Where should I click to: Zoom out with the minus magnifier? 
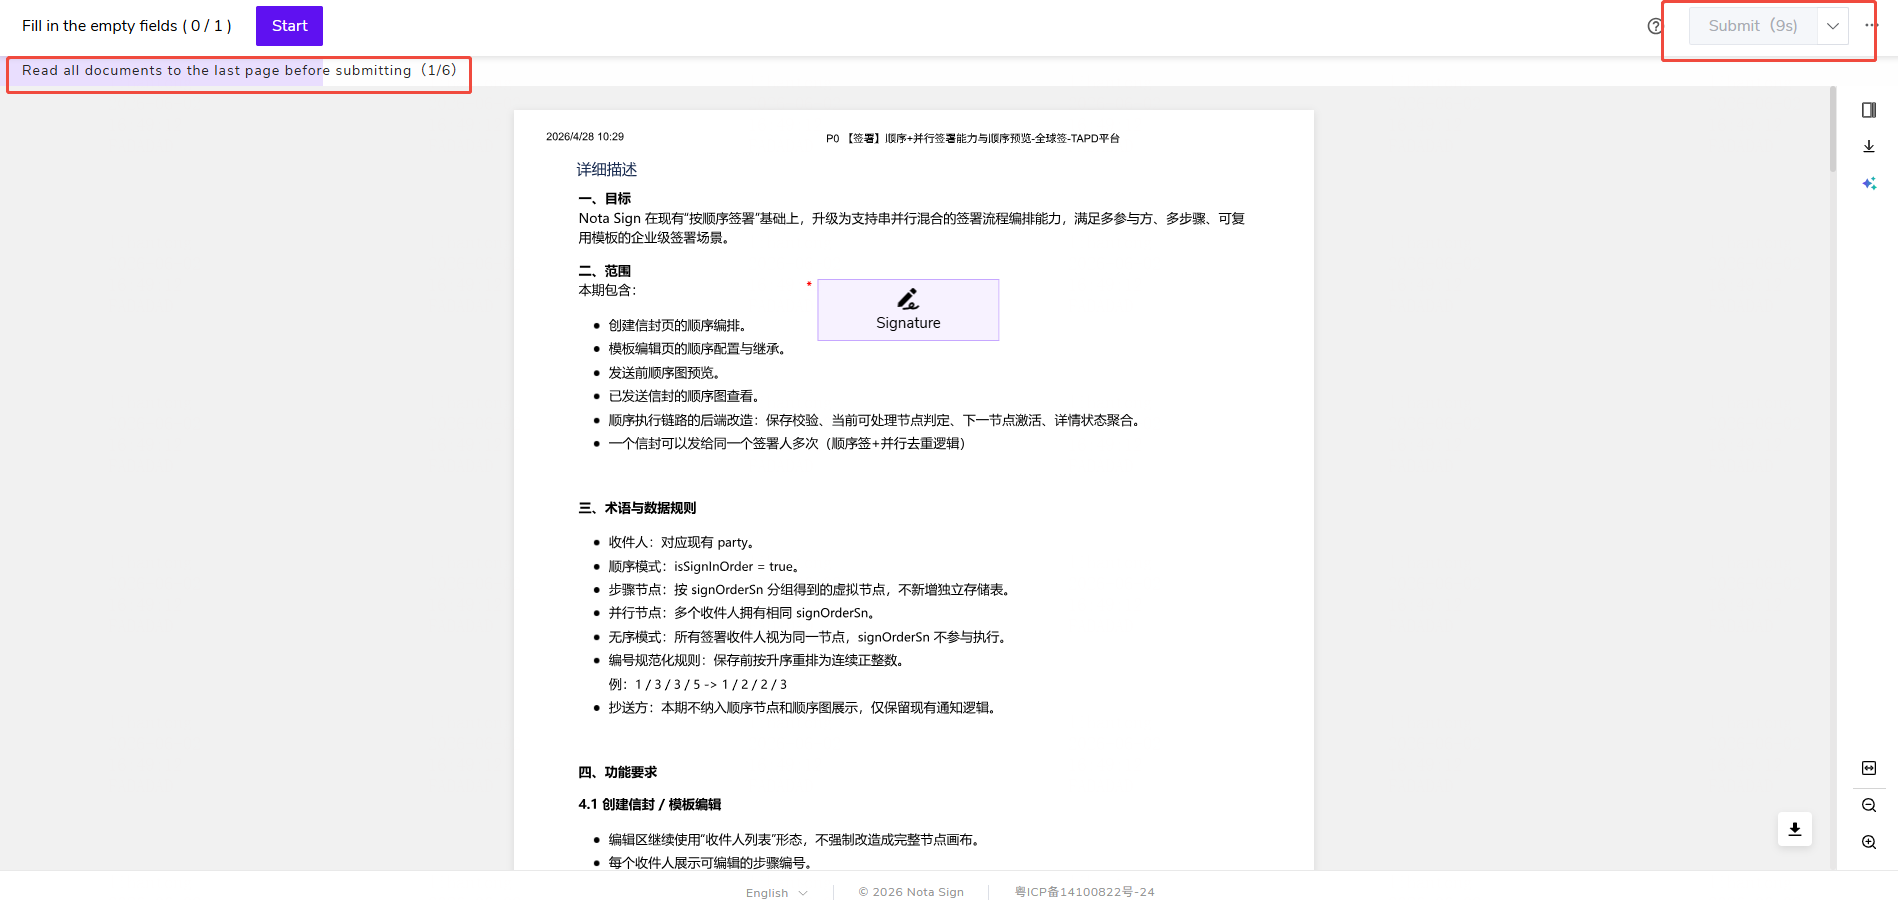1869,805
